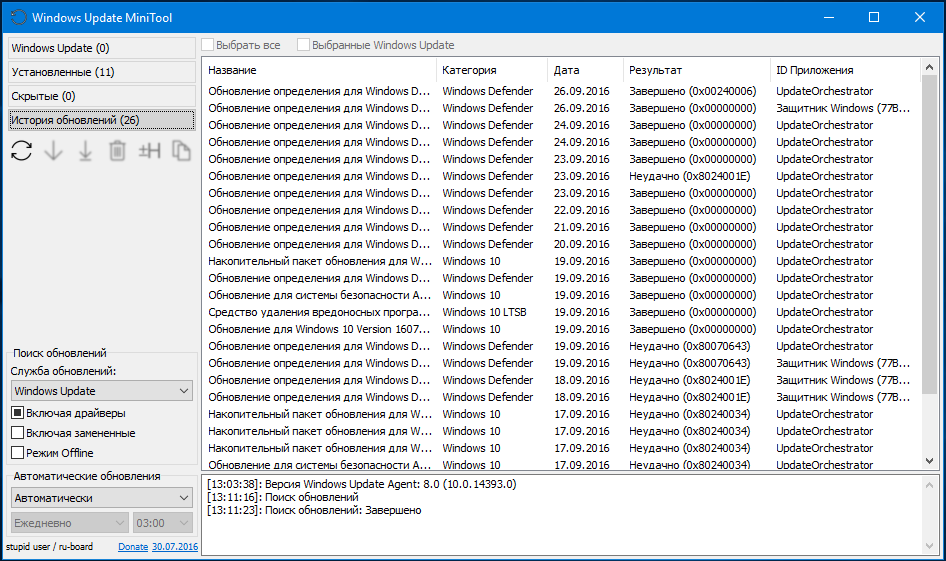946x561 pixels.
Task: Switch to the 'Windows Update (0)' tab
Action: [x=101, y=48]
